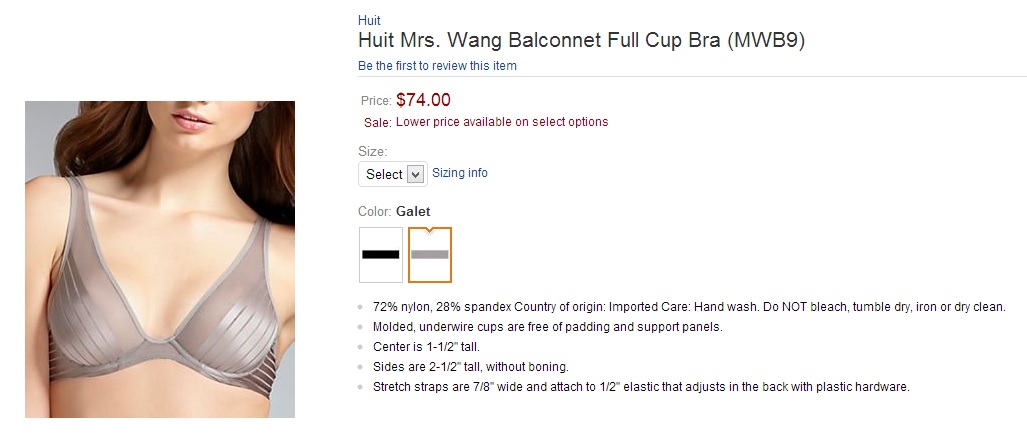Click the 'Size:' label
Image resolution: width=1027 pixels, height=440 pixels.
(x=372, y=152)
